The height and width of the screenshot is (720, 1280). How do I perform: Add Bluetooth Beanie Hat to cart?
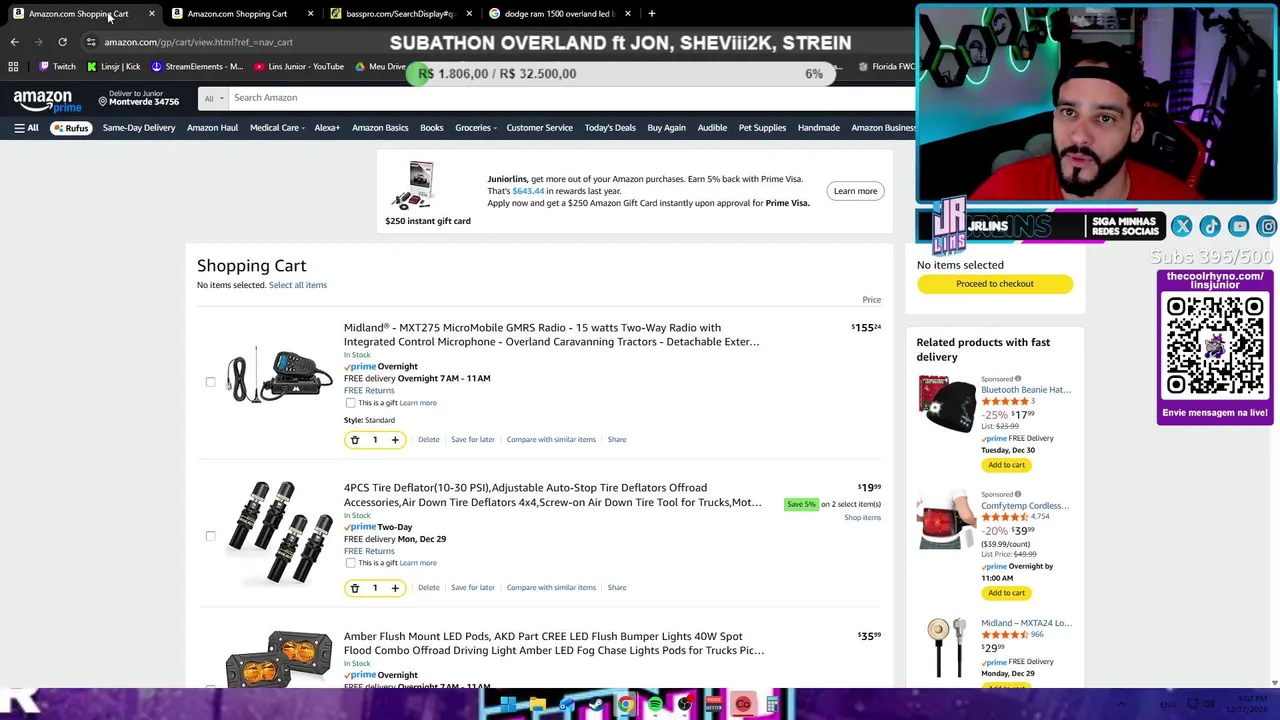(x=1006, y=465)
